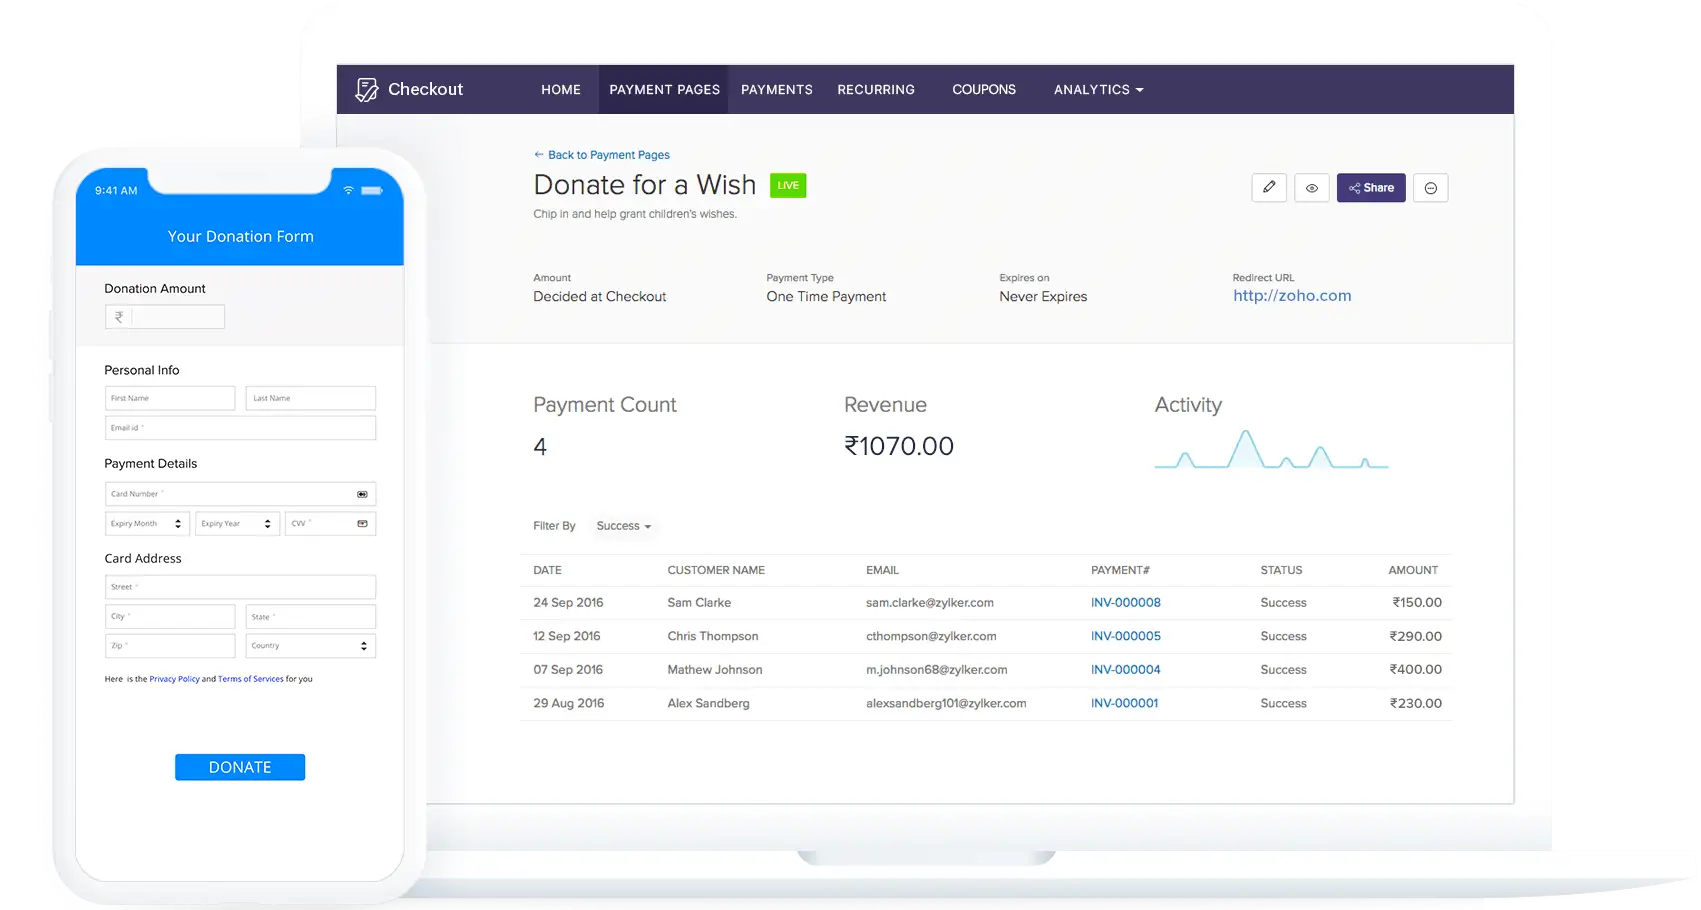The height and width of the screenshot is (910, 1701).
Task: Open the Coupons section
Action: [984, 89]
